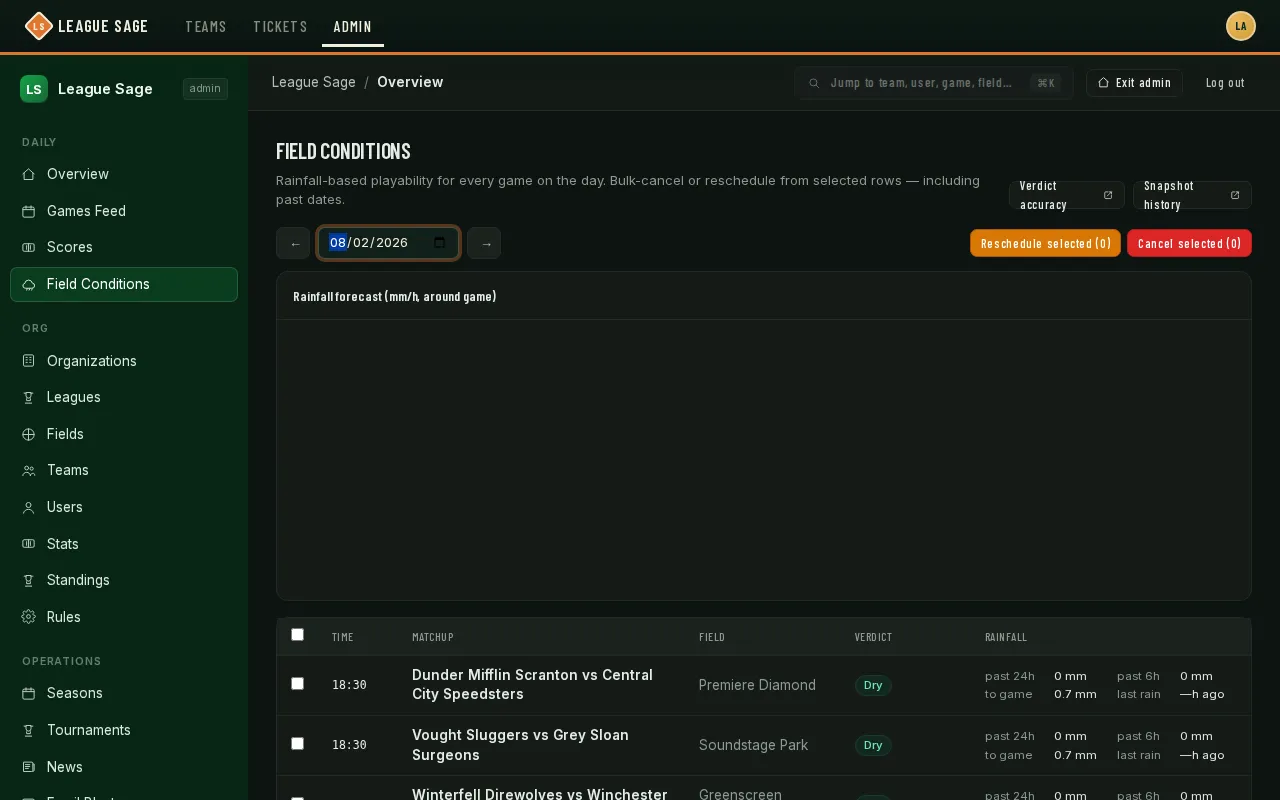Open Snapshot history external link icon
This screenshot has height=800, width=1280.
1234,195
